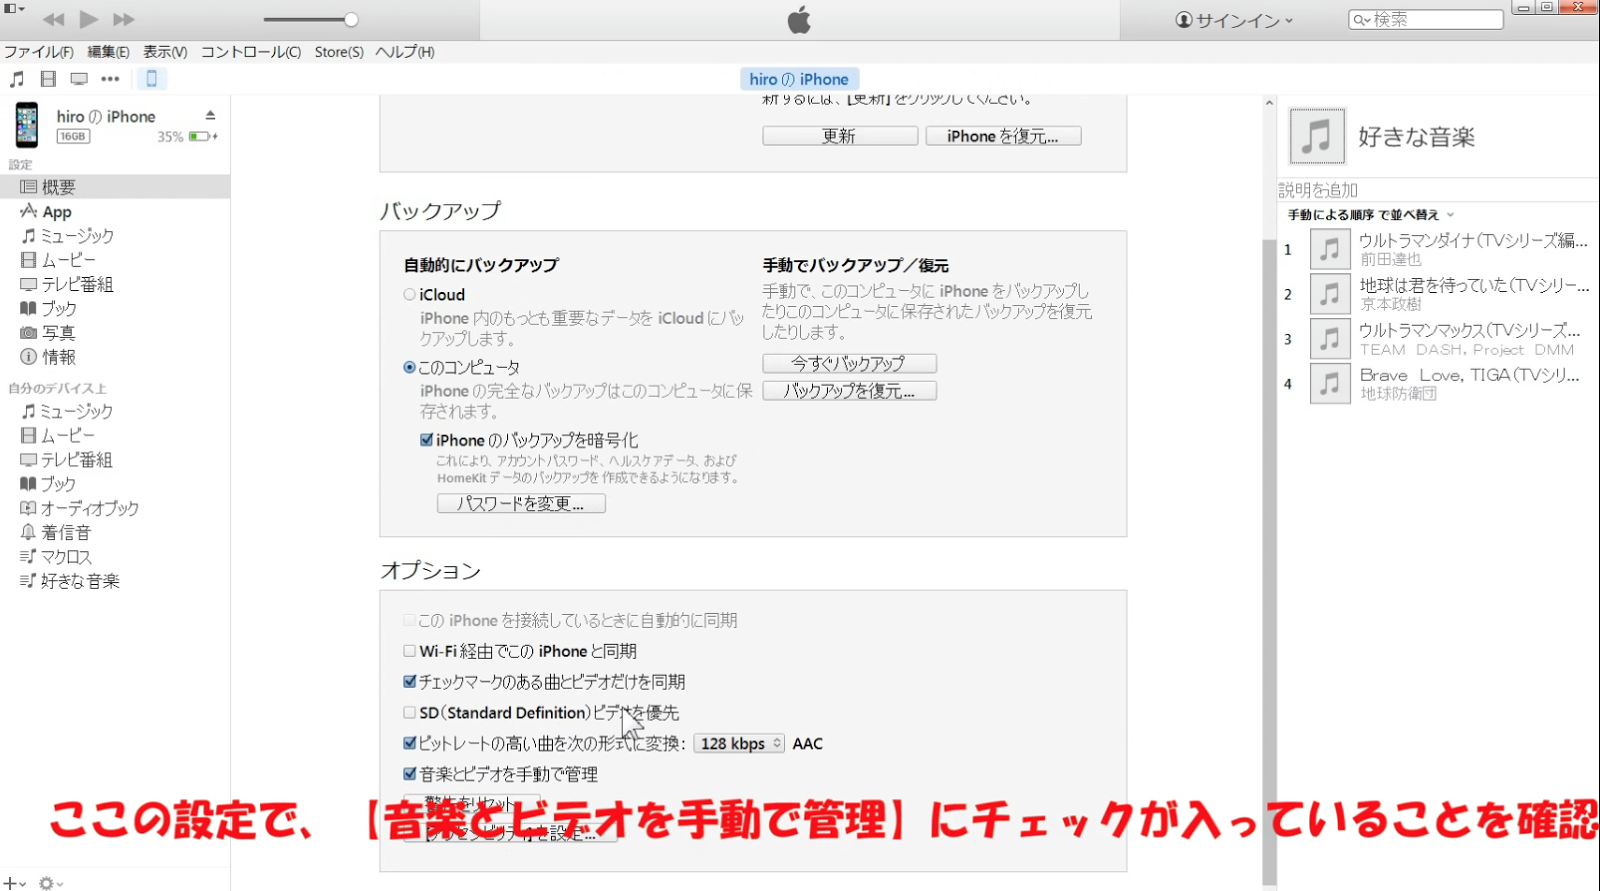Toggle ビットレートの高い曲を変換 checkbox

410,743
